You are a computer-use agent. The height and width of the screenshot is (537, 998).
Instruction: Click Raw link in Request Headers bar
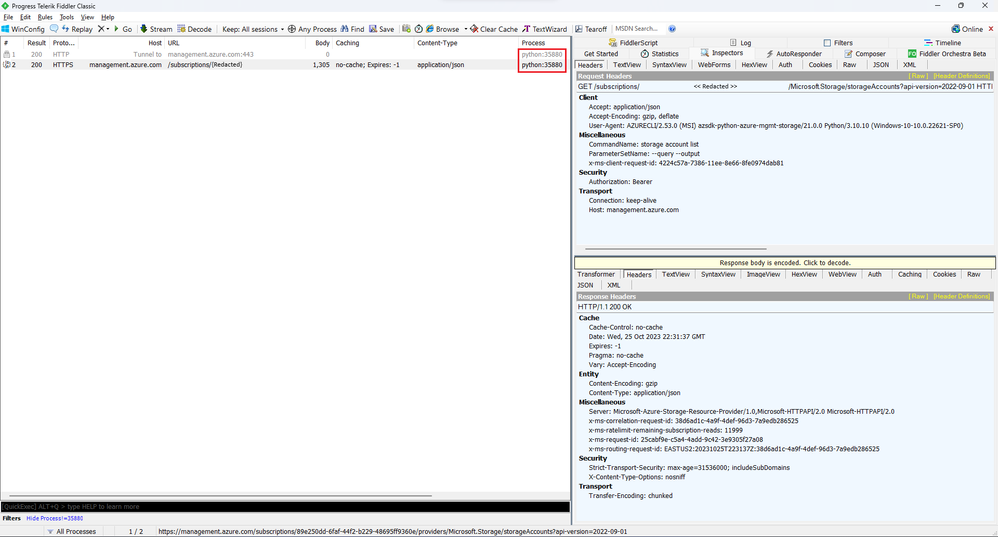coord(918,76)
